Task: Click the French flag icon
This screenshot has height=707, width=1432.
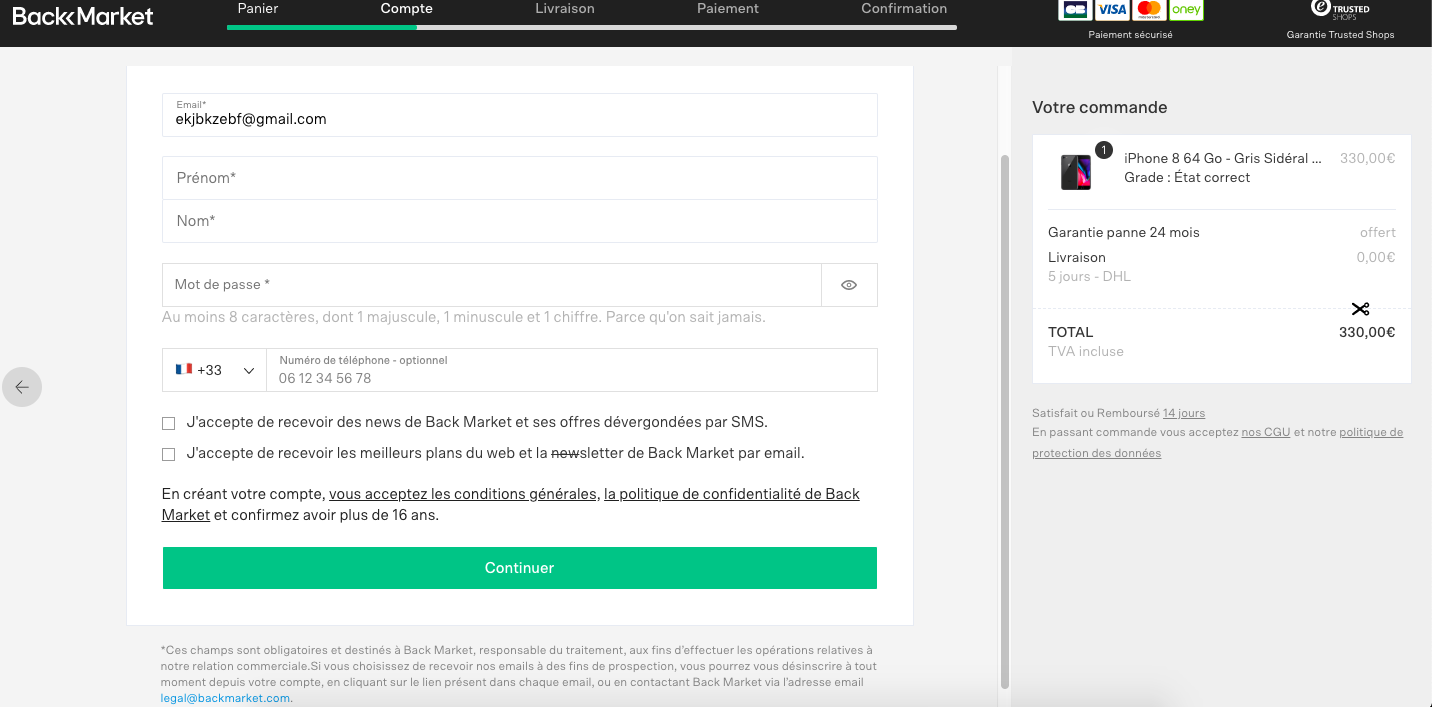Action: click(184, 369)
